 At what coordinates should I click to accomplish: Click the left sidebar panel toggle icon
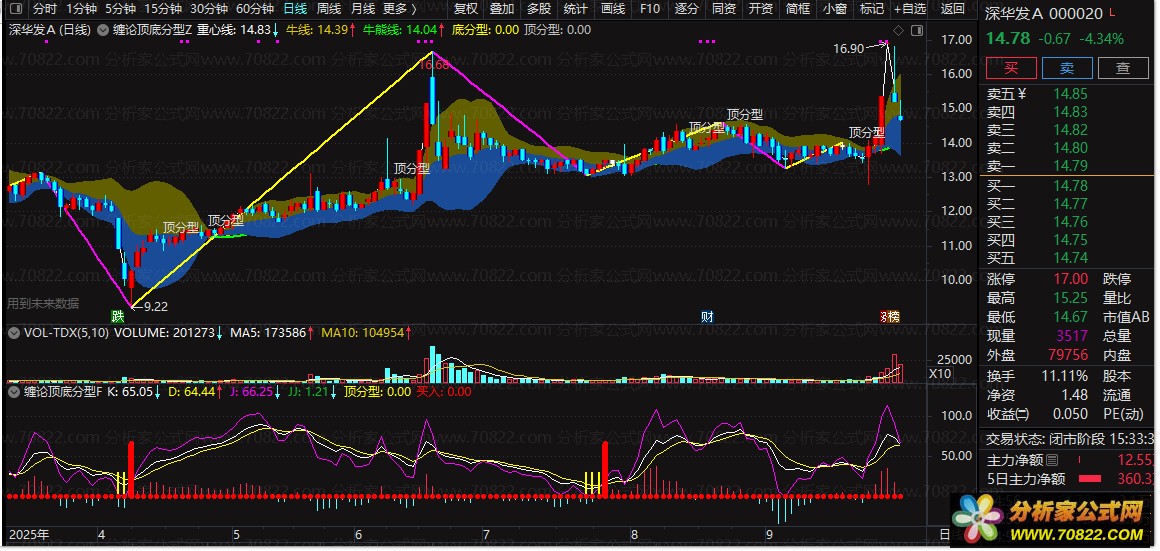14,9
